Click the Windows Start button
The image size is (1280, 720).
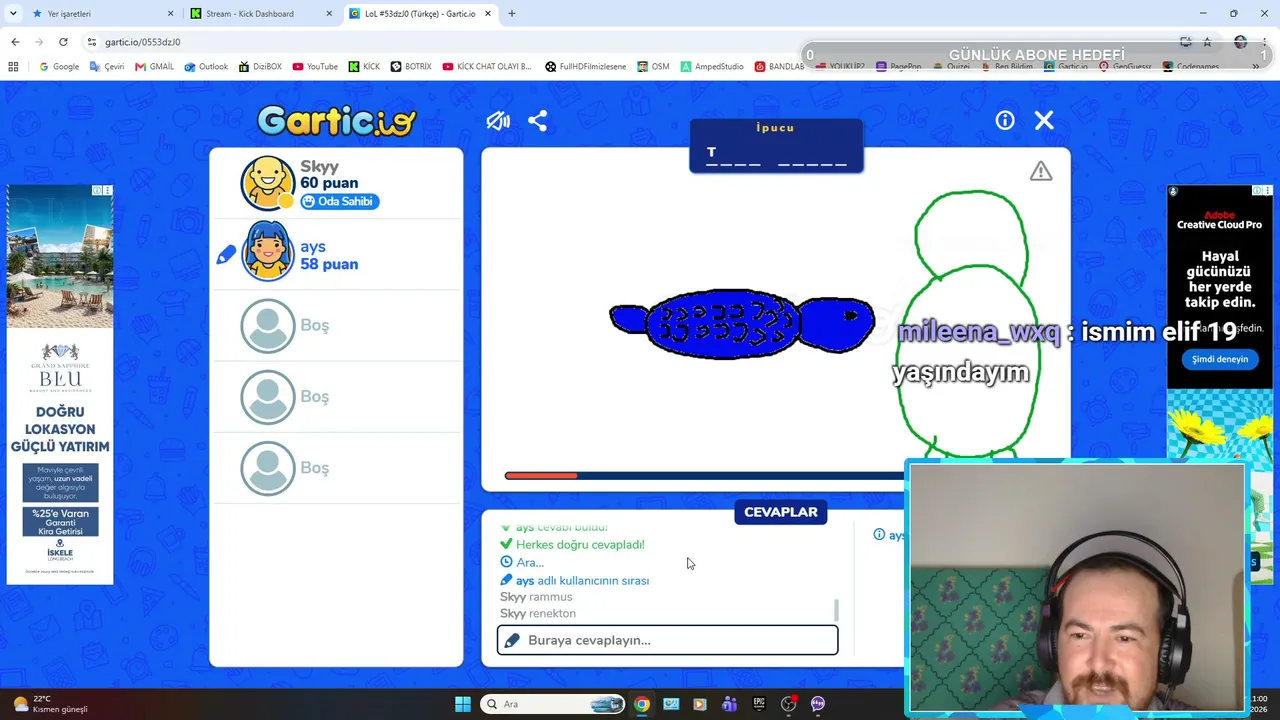463,704
